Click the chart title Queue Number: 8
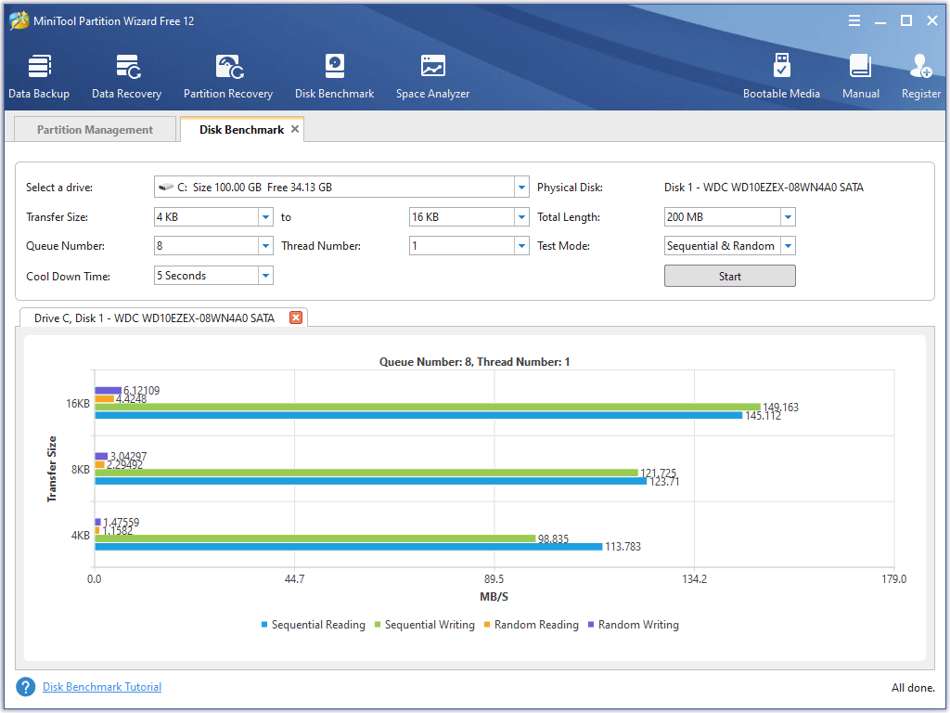Screen dimensions: 950x713 coord(474,362)
